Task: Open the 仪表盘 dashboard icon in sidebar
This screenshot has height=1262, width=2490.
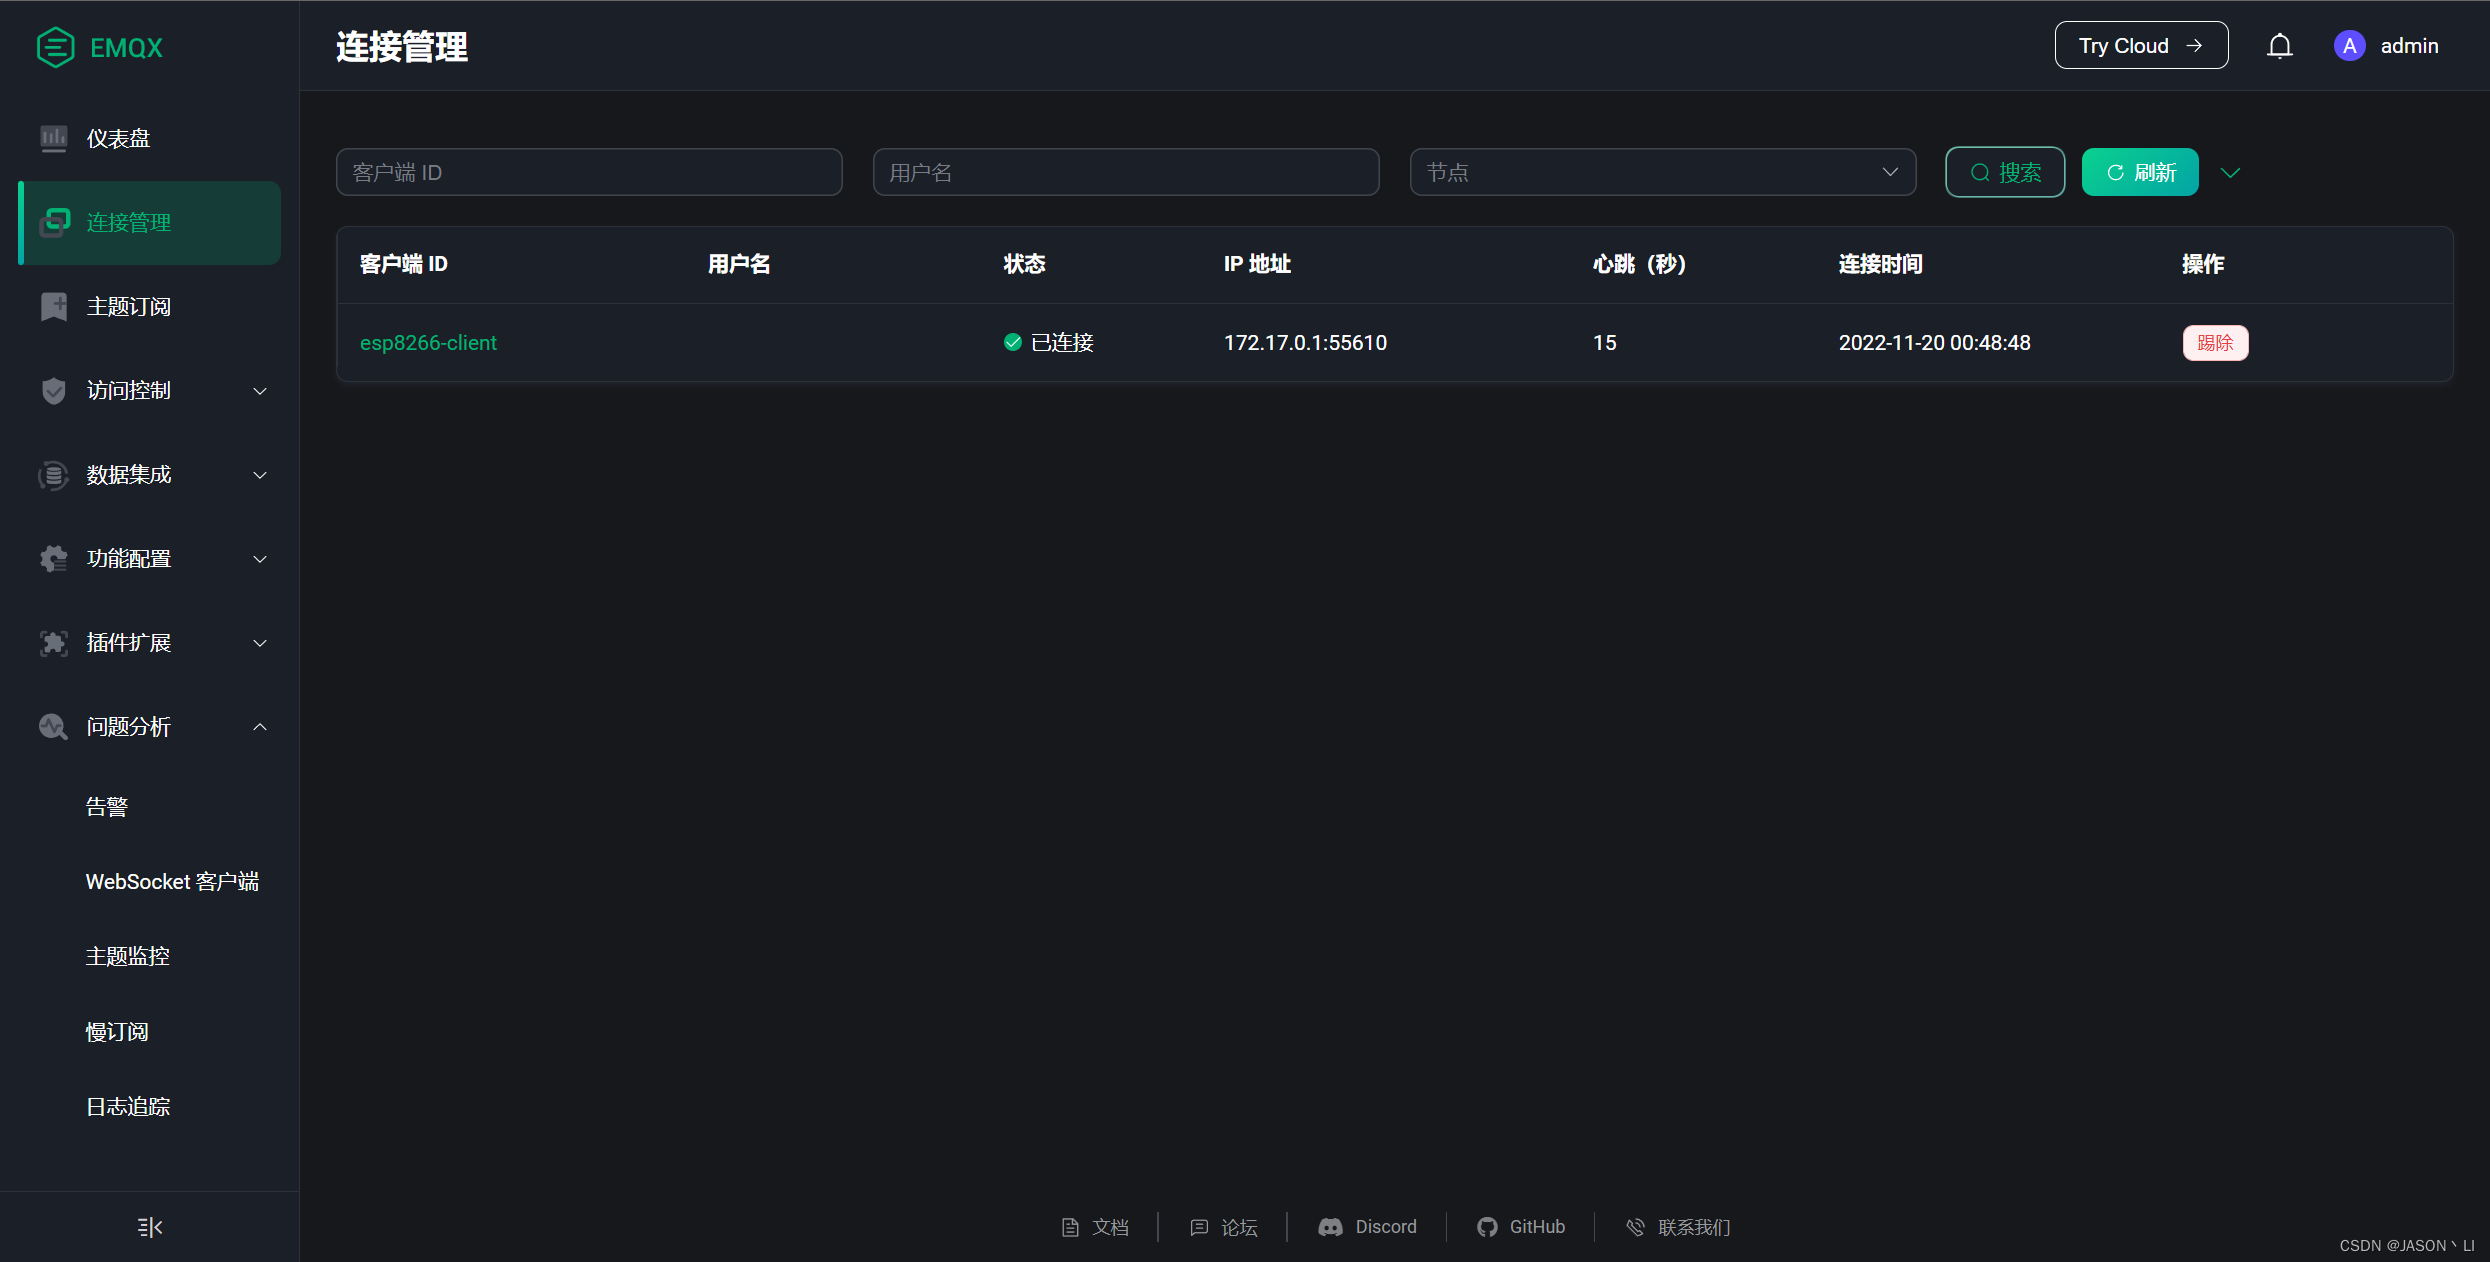Action: click(53, 138)
